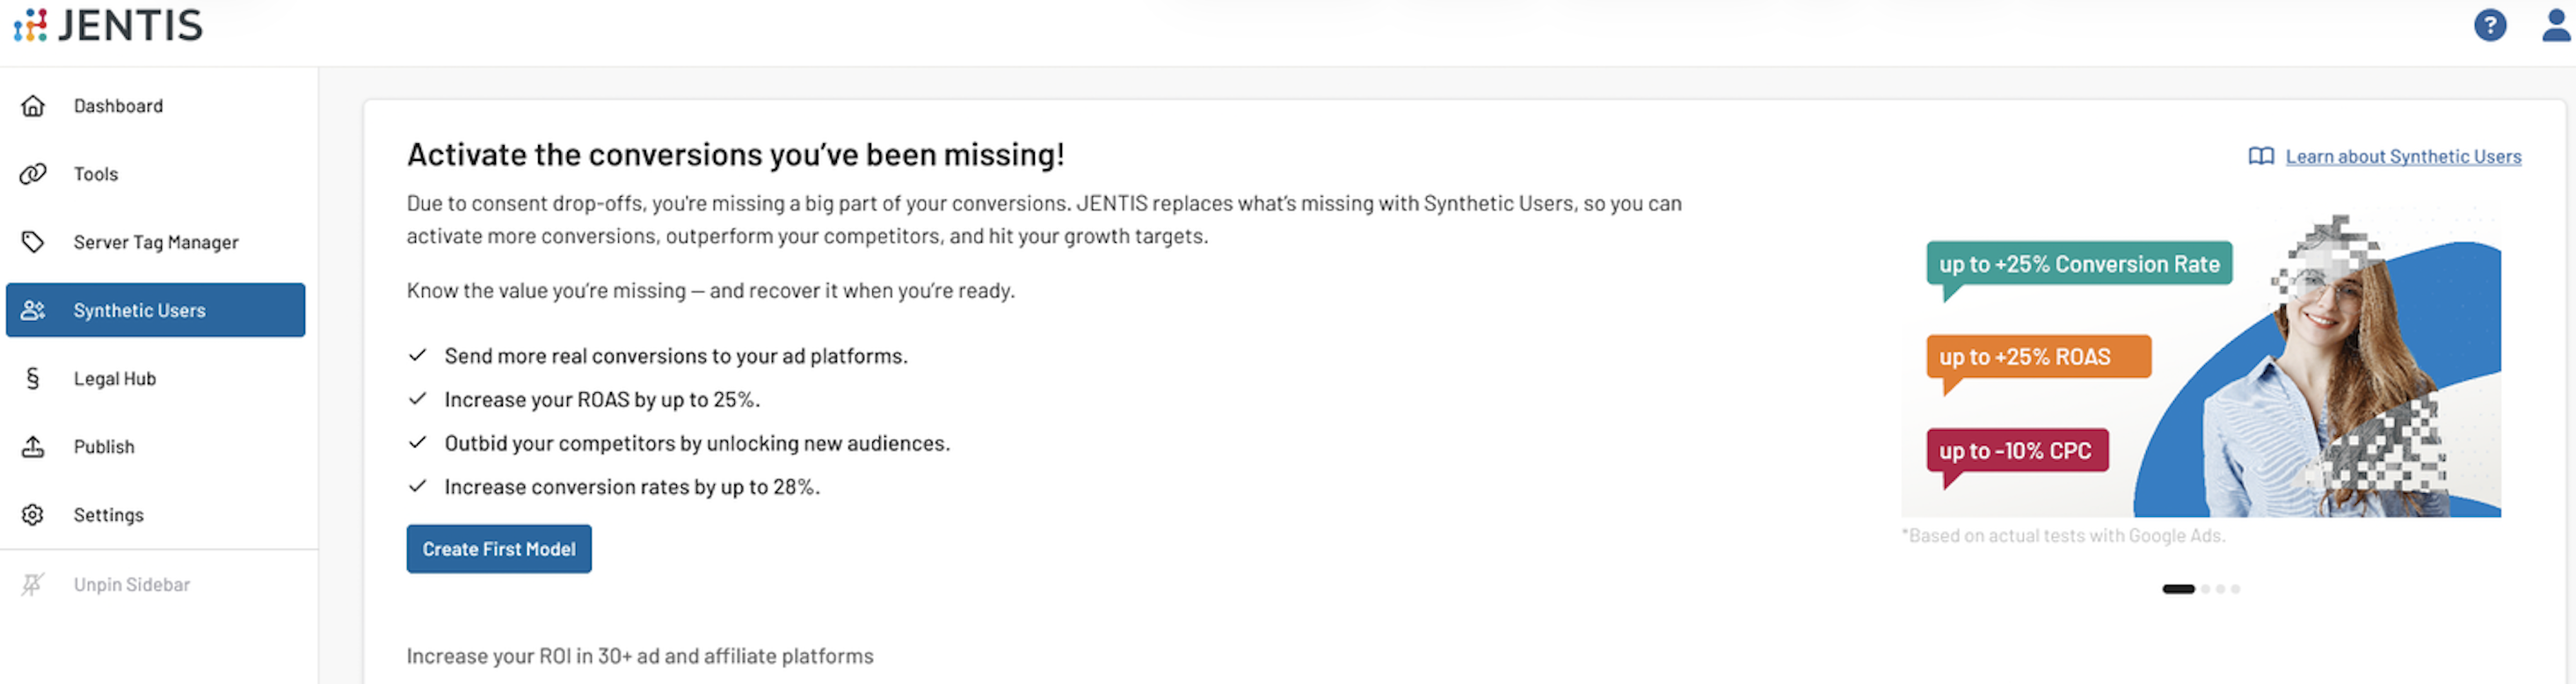Go to the Dashboard menu item
The image size is (2576, 684).
pyautogui.click(x=118, y=106)
